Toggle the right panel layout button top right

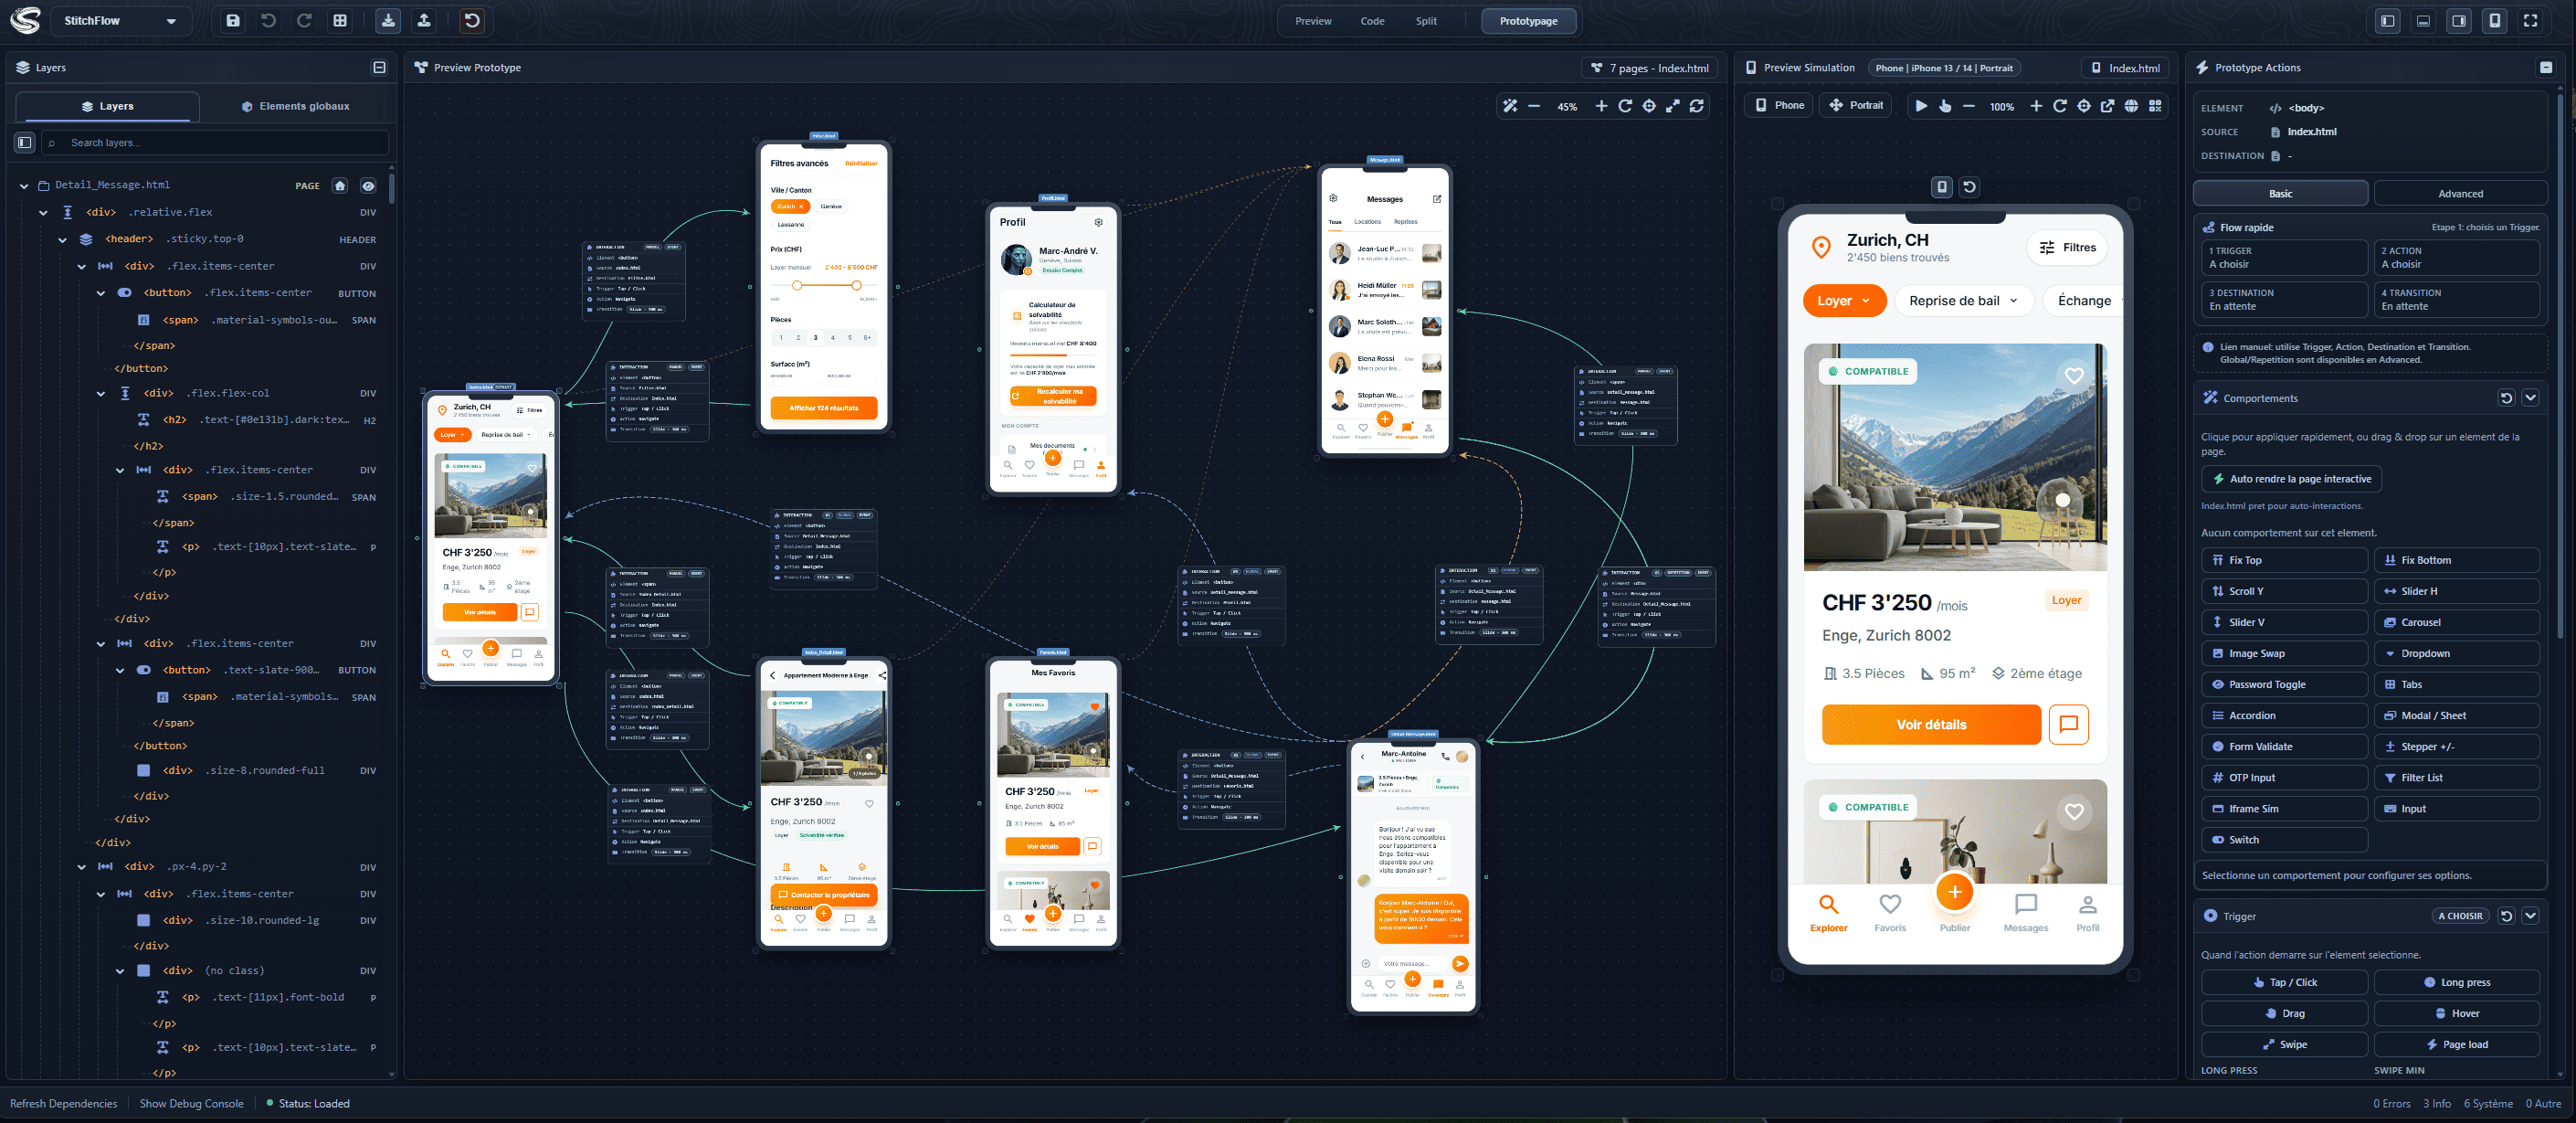pyautogui.click(x=2459, y=21)
